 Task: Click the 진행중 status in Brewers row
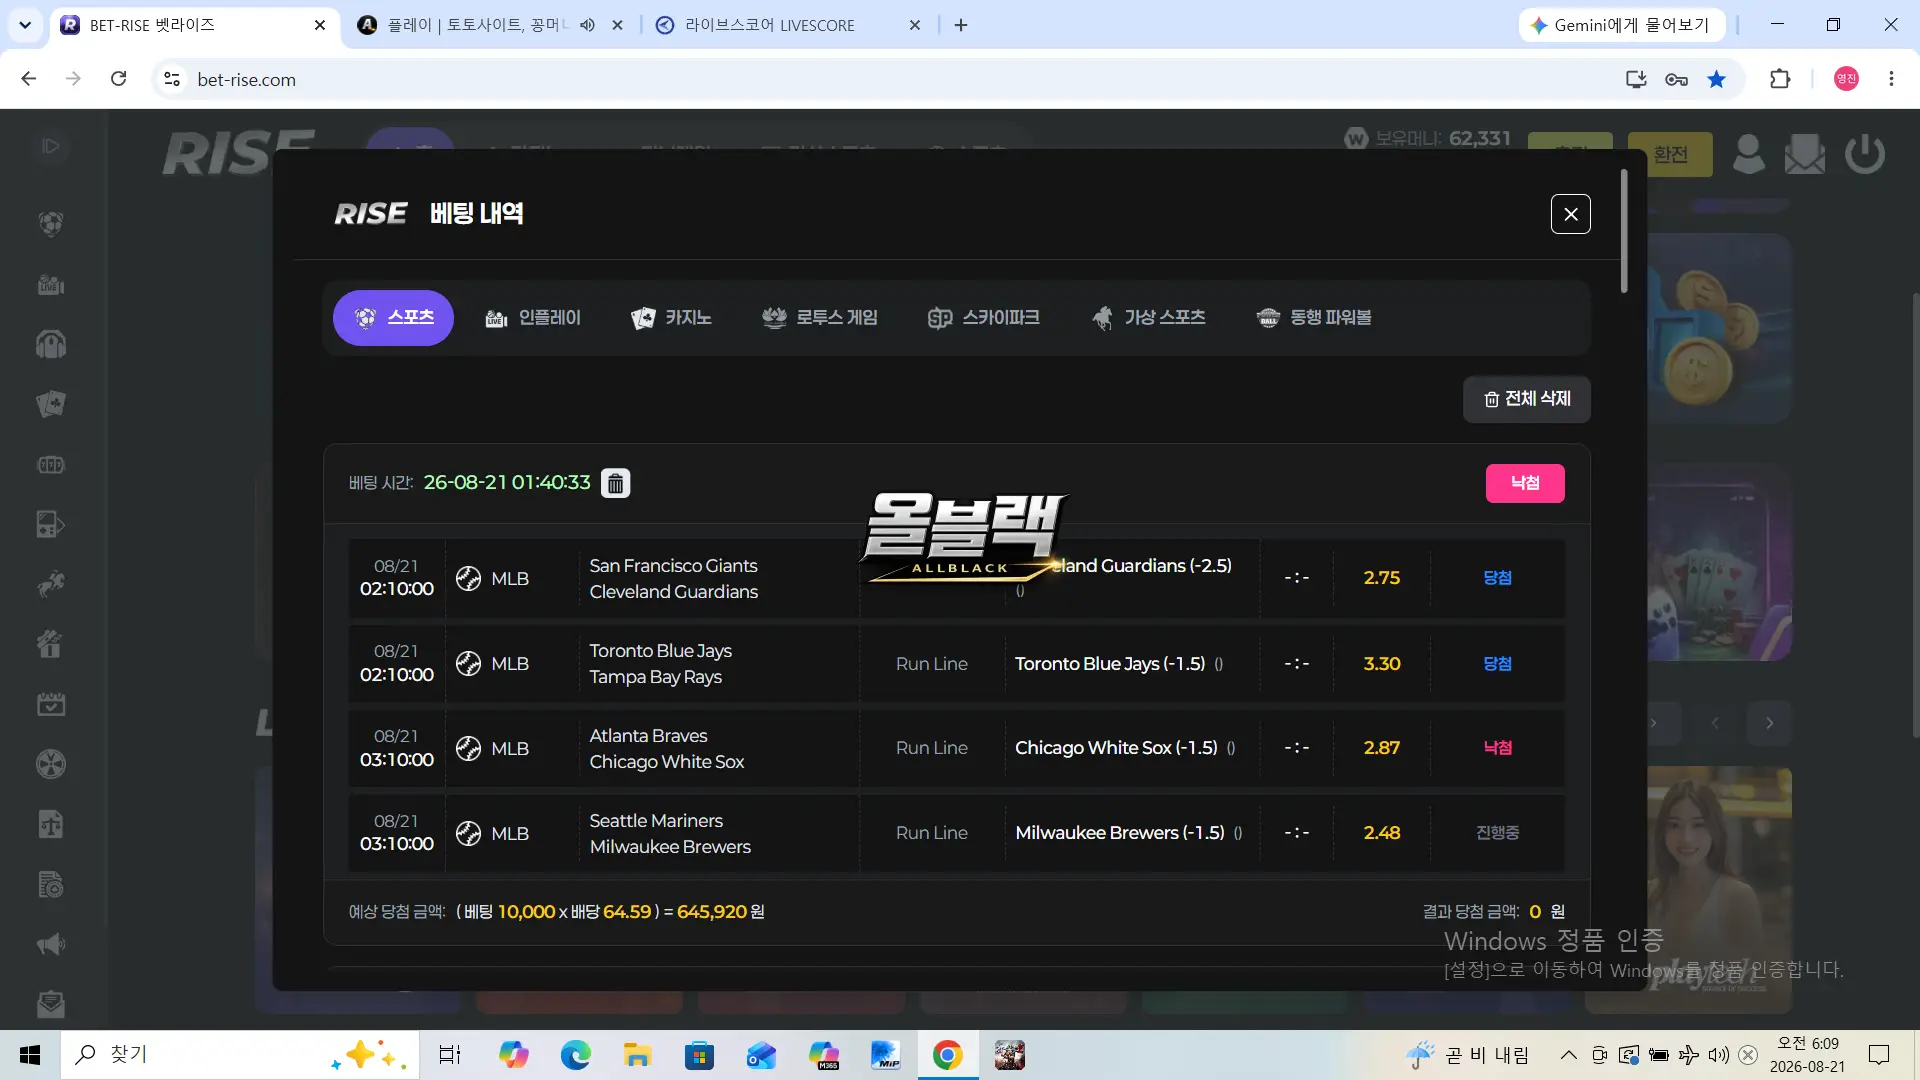click(1497, 833)
